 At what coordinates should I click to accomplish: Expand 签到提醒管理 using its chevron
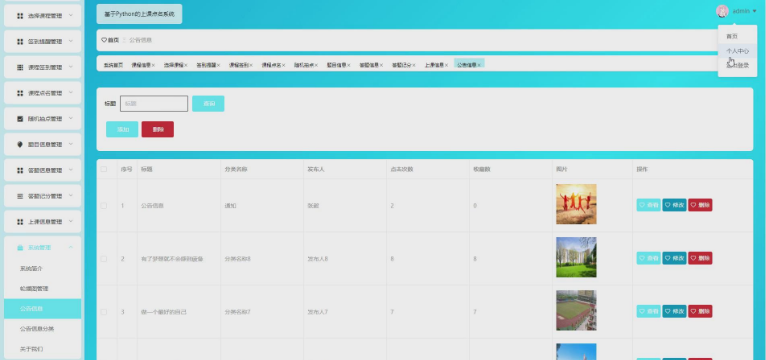(x=71, y=42)
